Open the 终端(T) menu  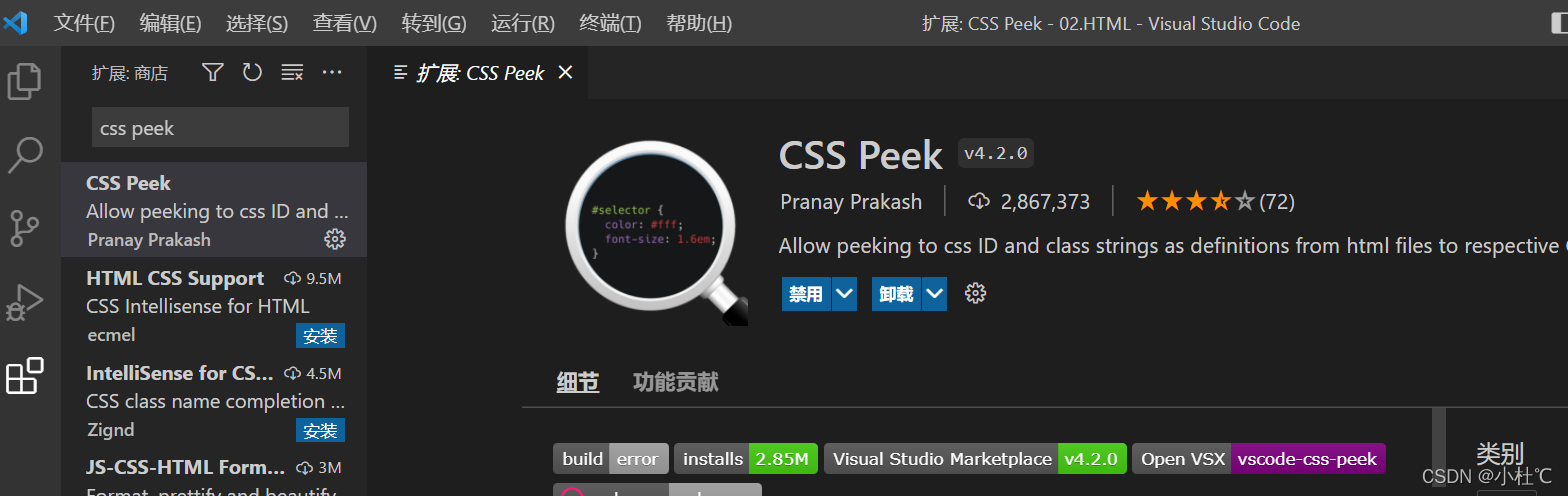click(x=610, y=23)
